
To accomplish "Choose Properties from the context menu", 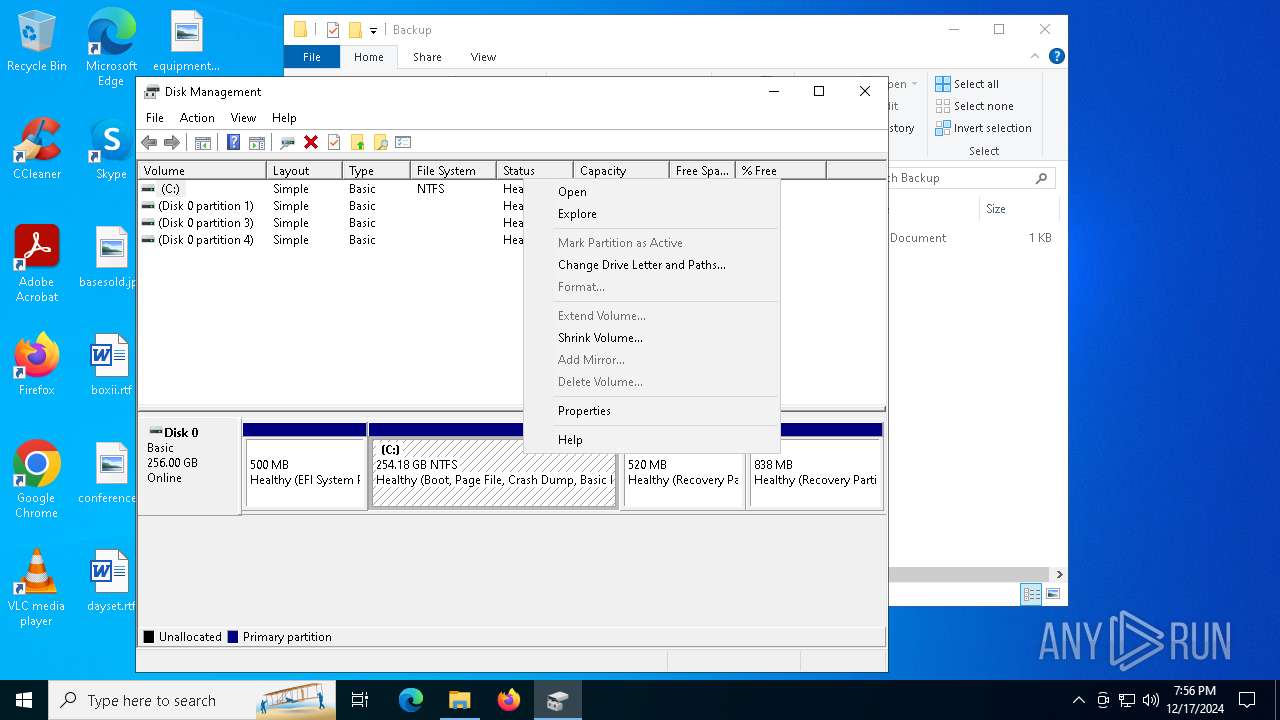I will click(x=651, y=411).
